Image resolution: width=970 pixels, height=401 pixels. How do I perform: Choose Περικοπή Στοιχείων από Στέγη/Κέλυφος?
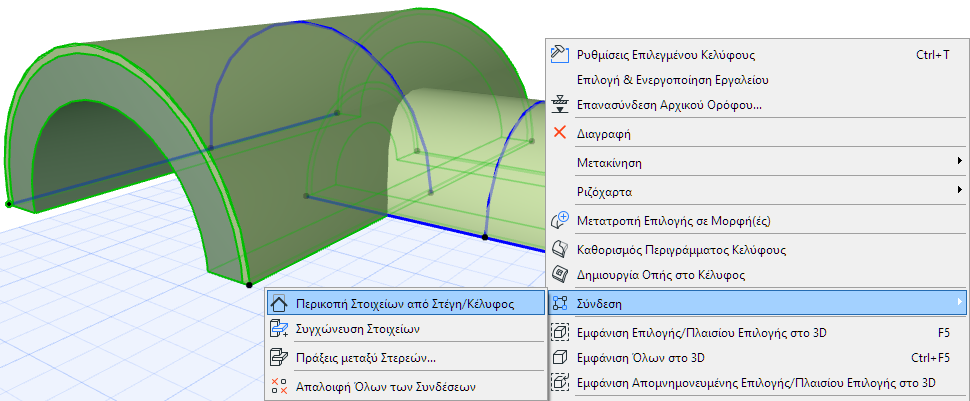pos(405,304)
